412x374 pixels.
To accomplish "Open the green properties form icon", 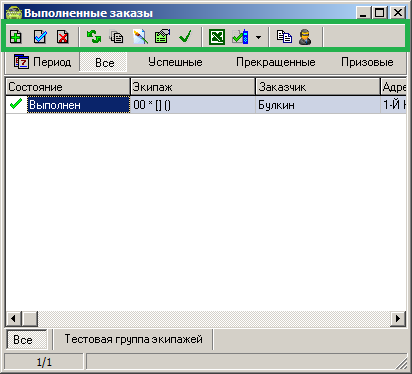I will click(x=162, y=36).
